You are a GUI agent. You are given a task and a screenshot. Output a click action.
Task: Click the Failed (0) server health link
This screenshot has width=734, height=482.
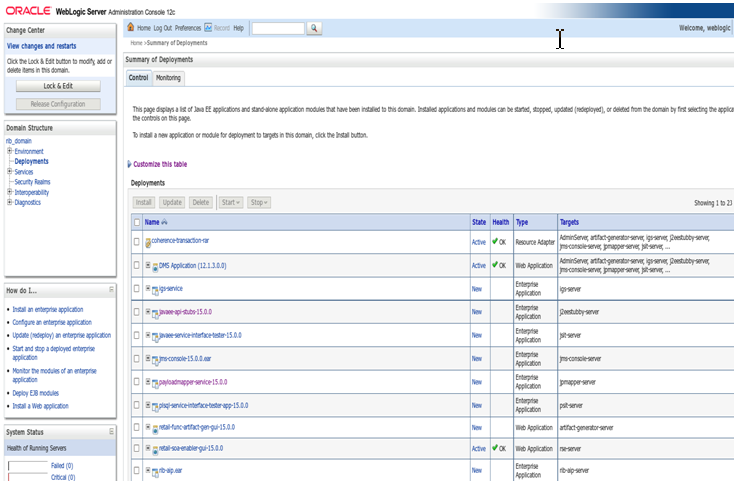pyautogui.click(x=62, y=466)
